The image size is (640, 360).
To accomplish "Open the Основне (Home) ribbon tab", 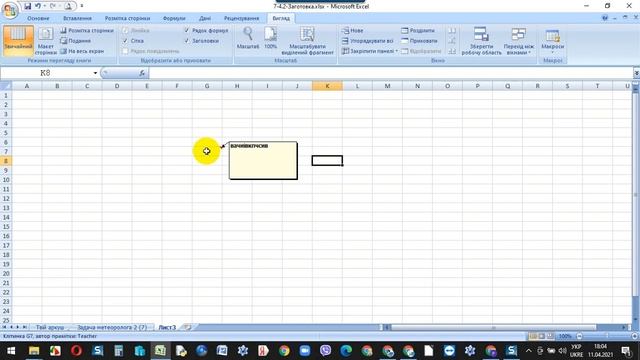I will click(x=38, y=18).
